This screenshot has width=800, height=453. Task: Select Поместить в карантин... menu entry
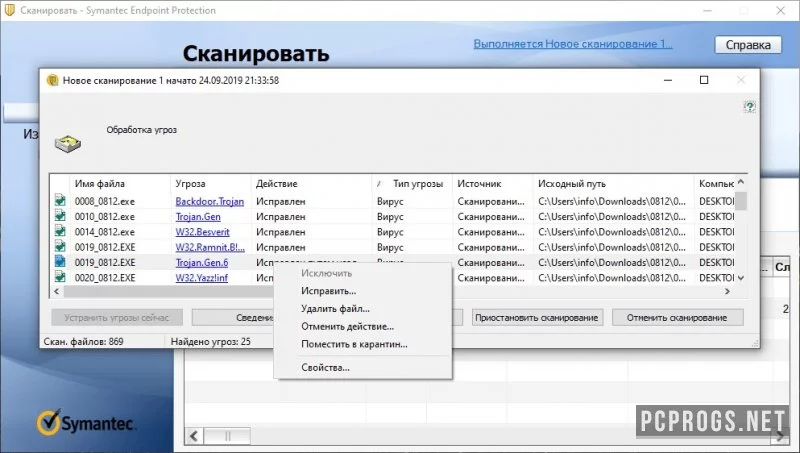coord(354,344)
